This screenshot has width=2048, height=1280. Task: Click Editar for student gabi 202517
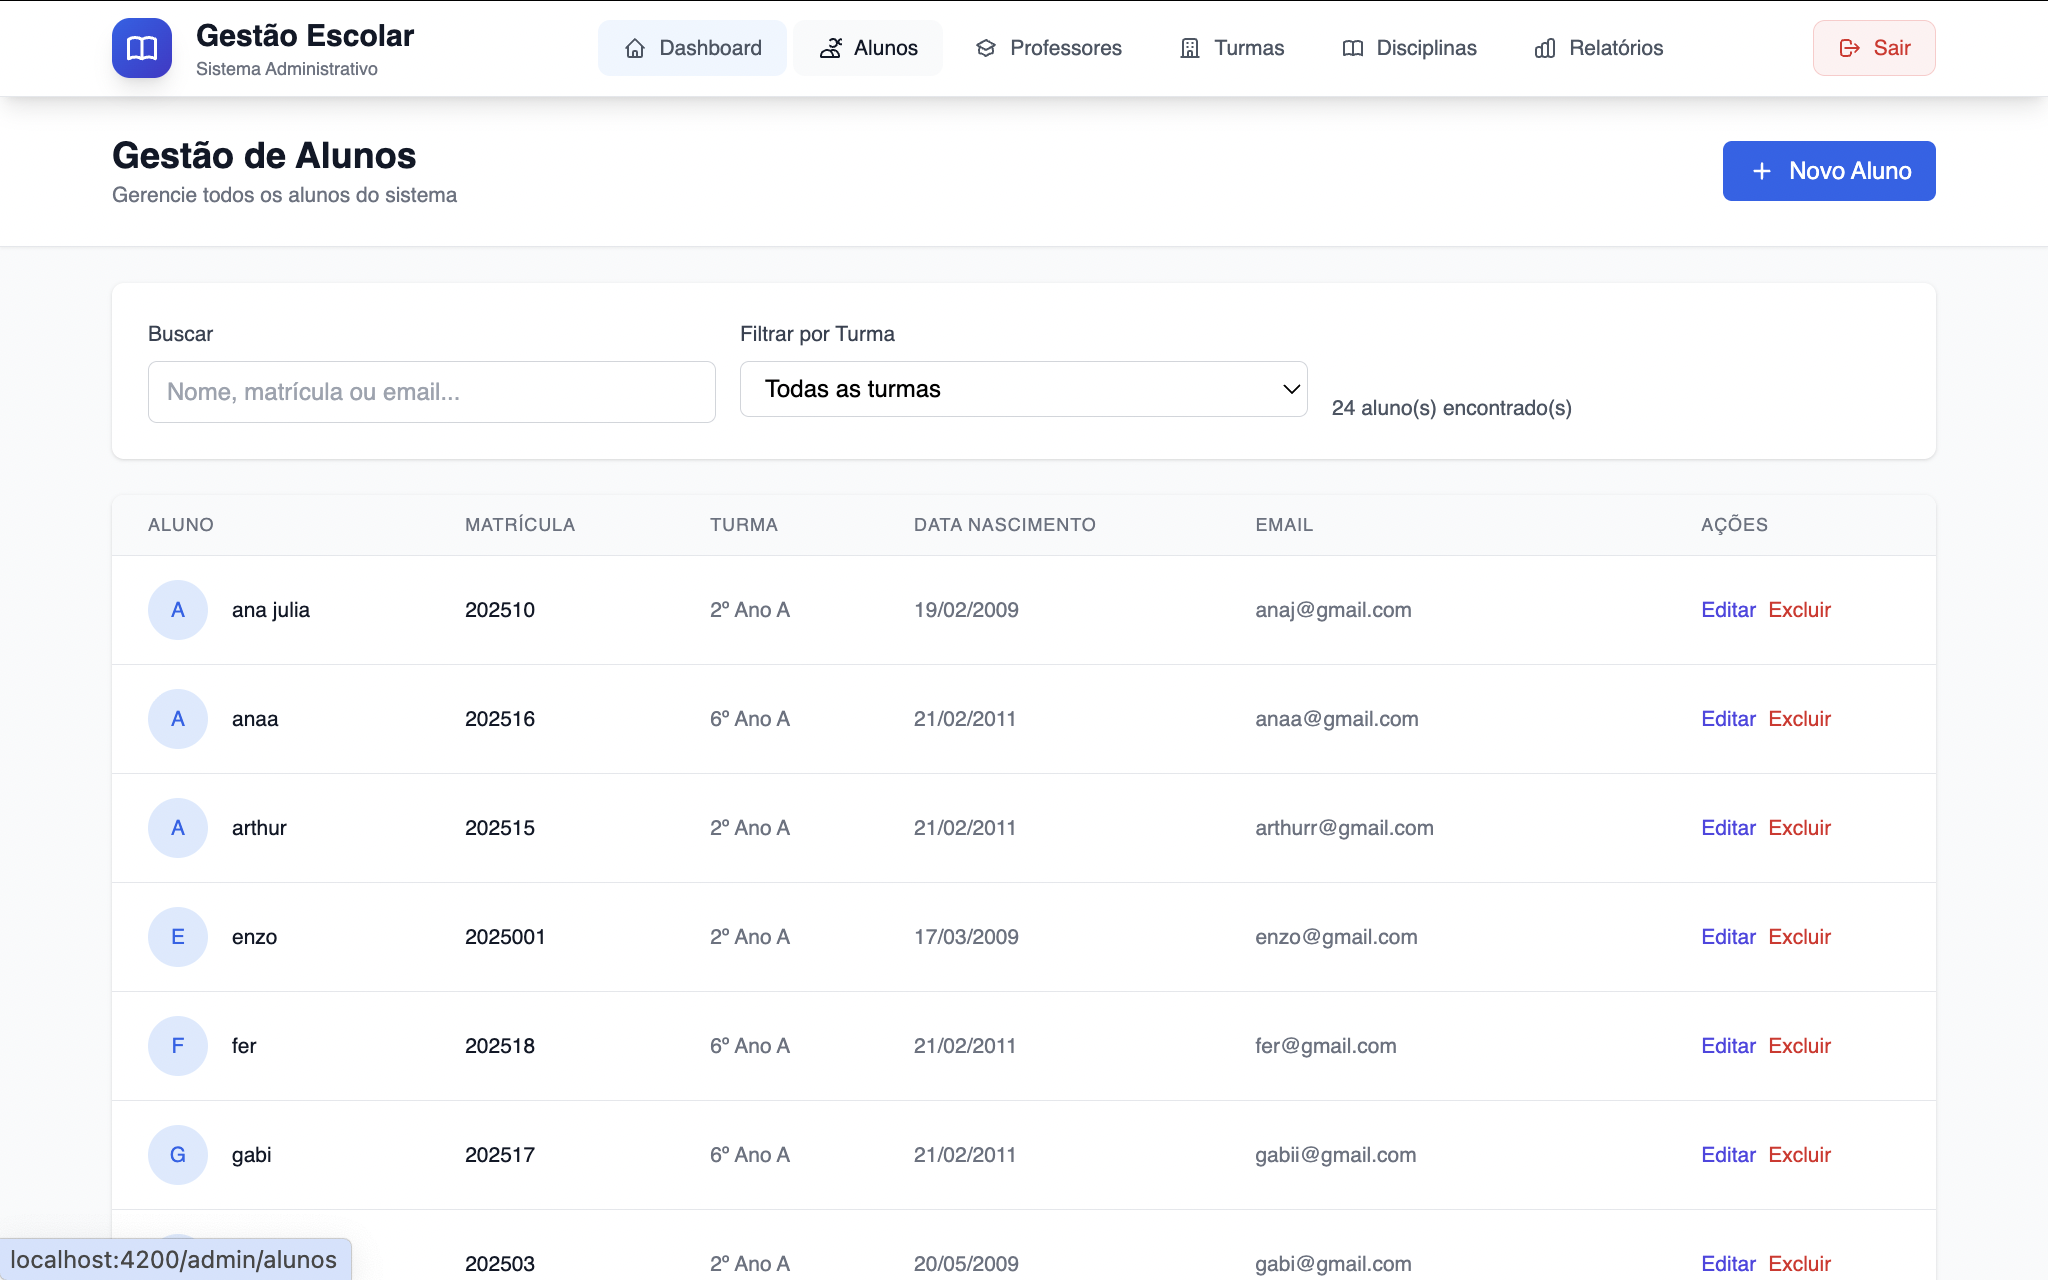click(x=1728, y=1155)
